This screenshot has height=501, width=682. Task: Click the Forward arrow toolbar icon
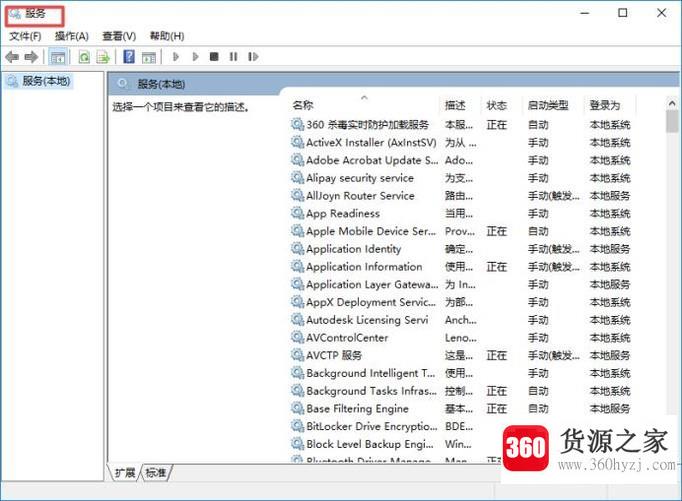point(31,57)
